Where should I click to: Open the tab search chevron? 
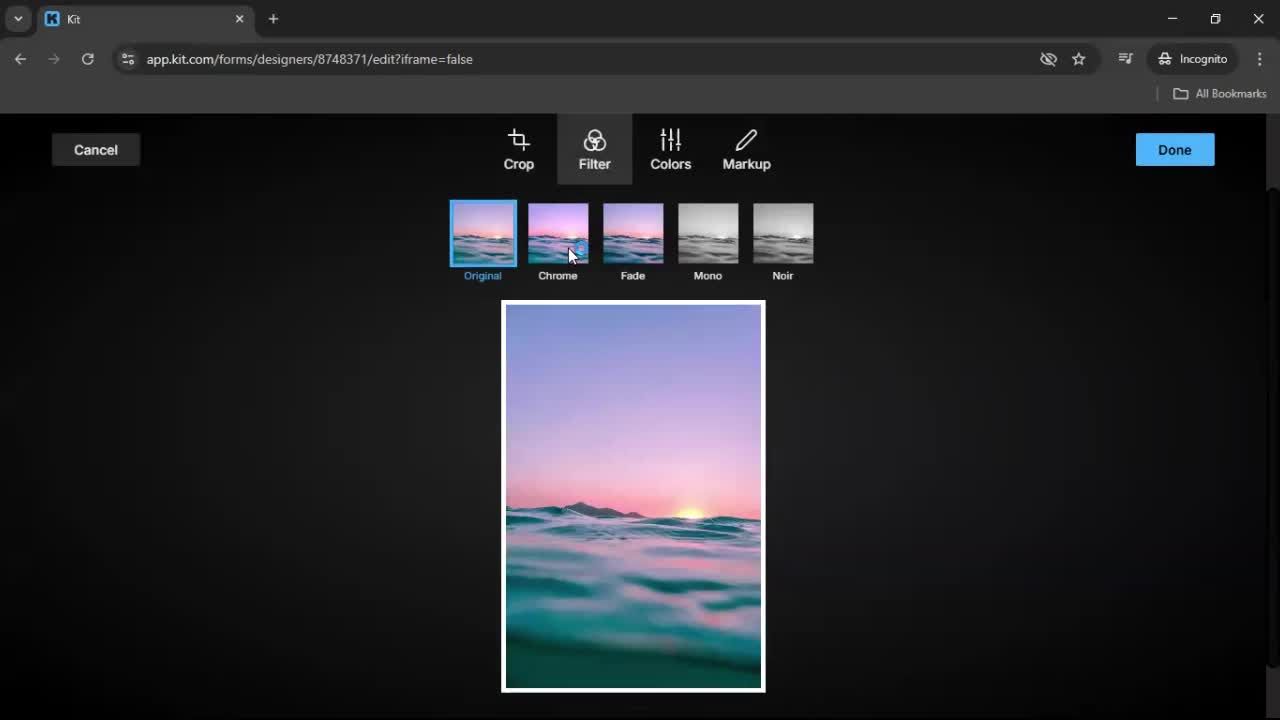click(x=17, y=18)
